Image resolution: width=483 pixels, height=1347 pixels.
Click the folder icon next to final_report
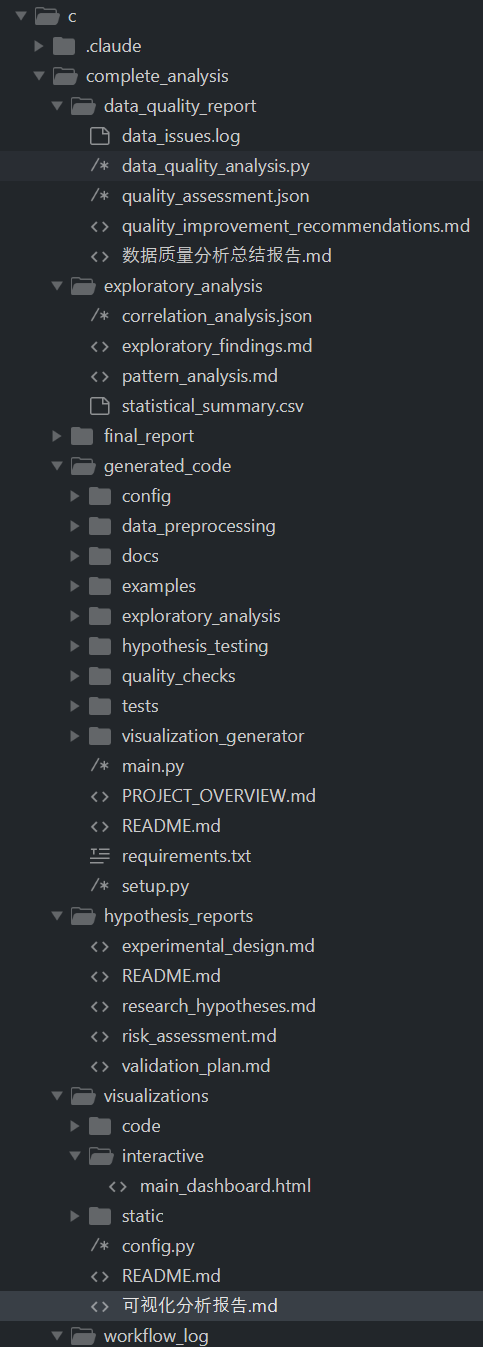pos(82,436)
